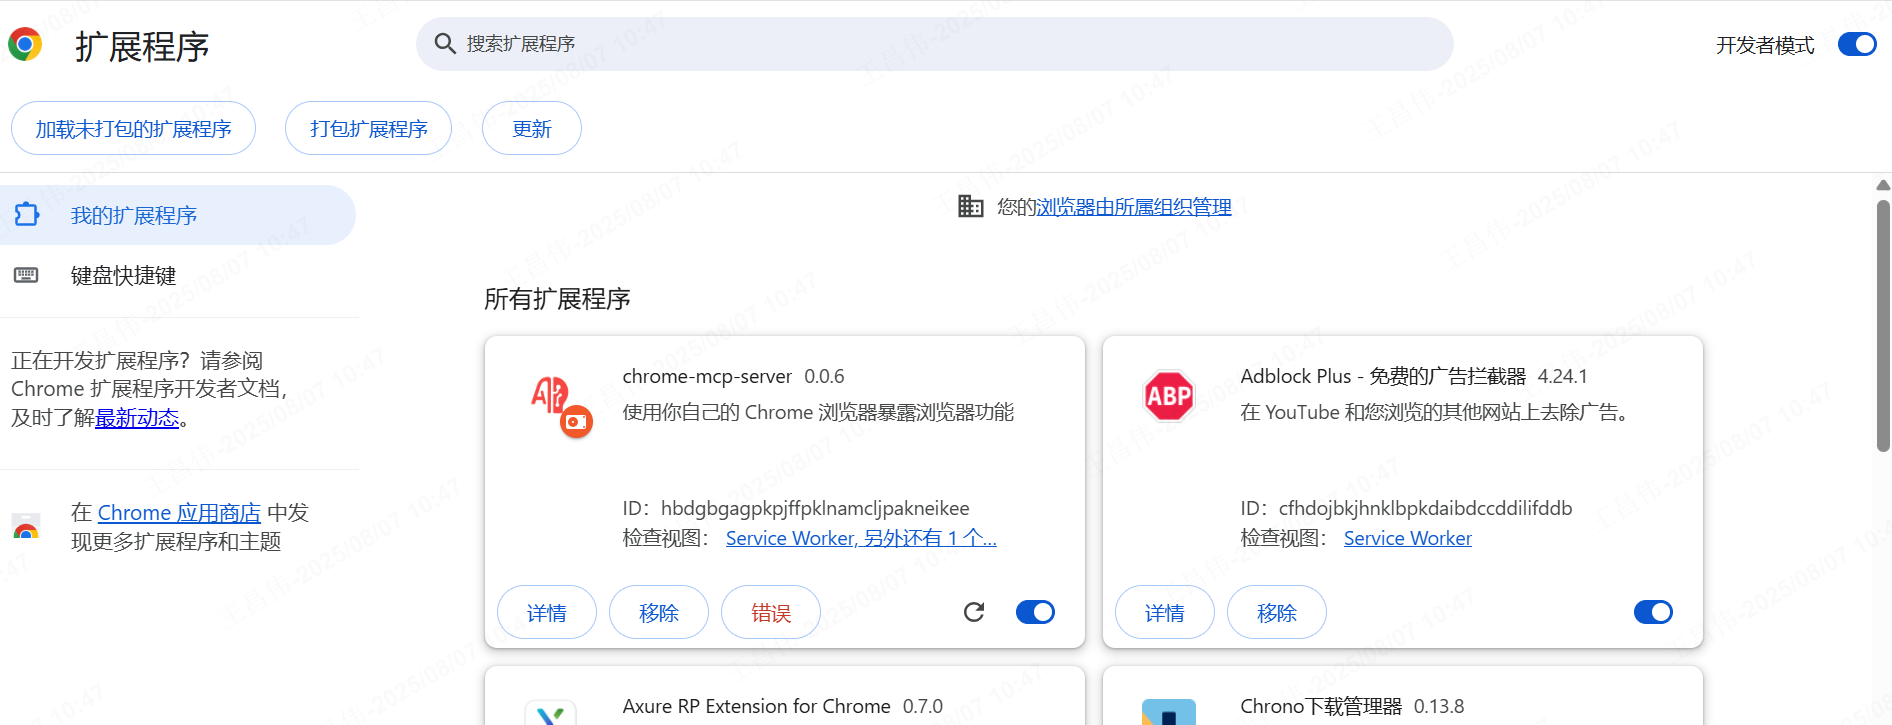Viewport: 1892px width, 725px height.
Task: Open the Chrome 应用商店 link
Action: point(179,513)
